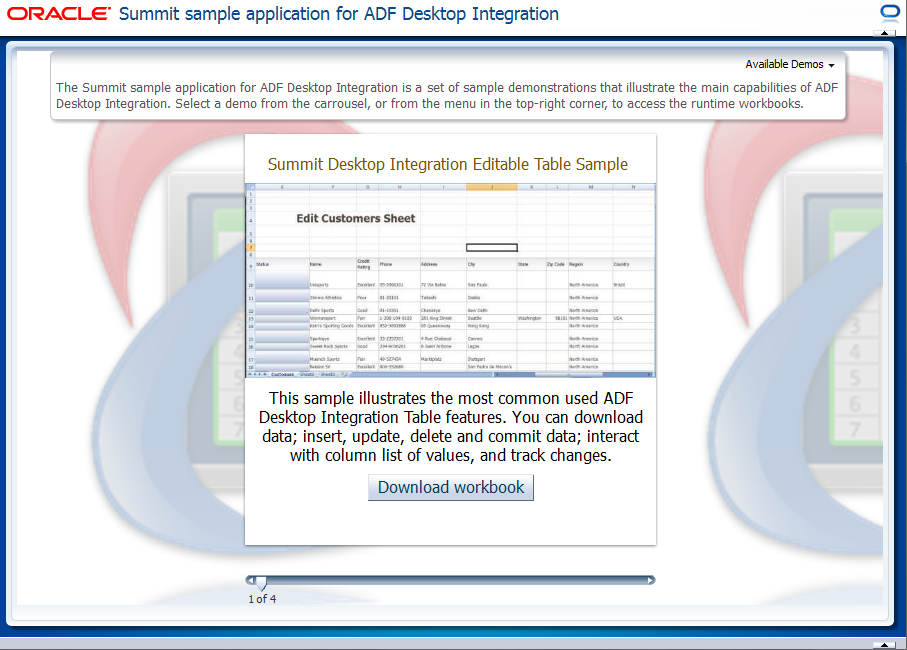Image resolution: width=907 pixels, height=650 pixels.
Task: Click the sample description paragraph text
Action: tap(451, 427)
